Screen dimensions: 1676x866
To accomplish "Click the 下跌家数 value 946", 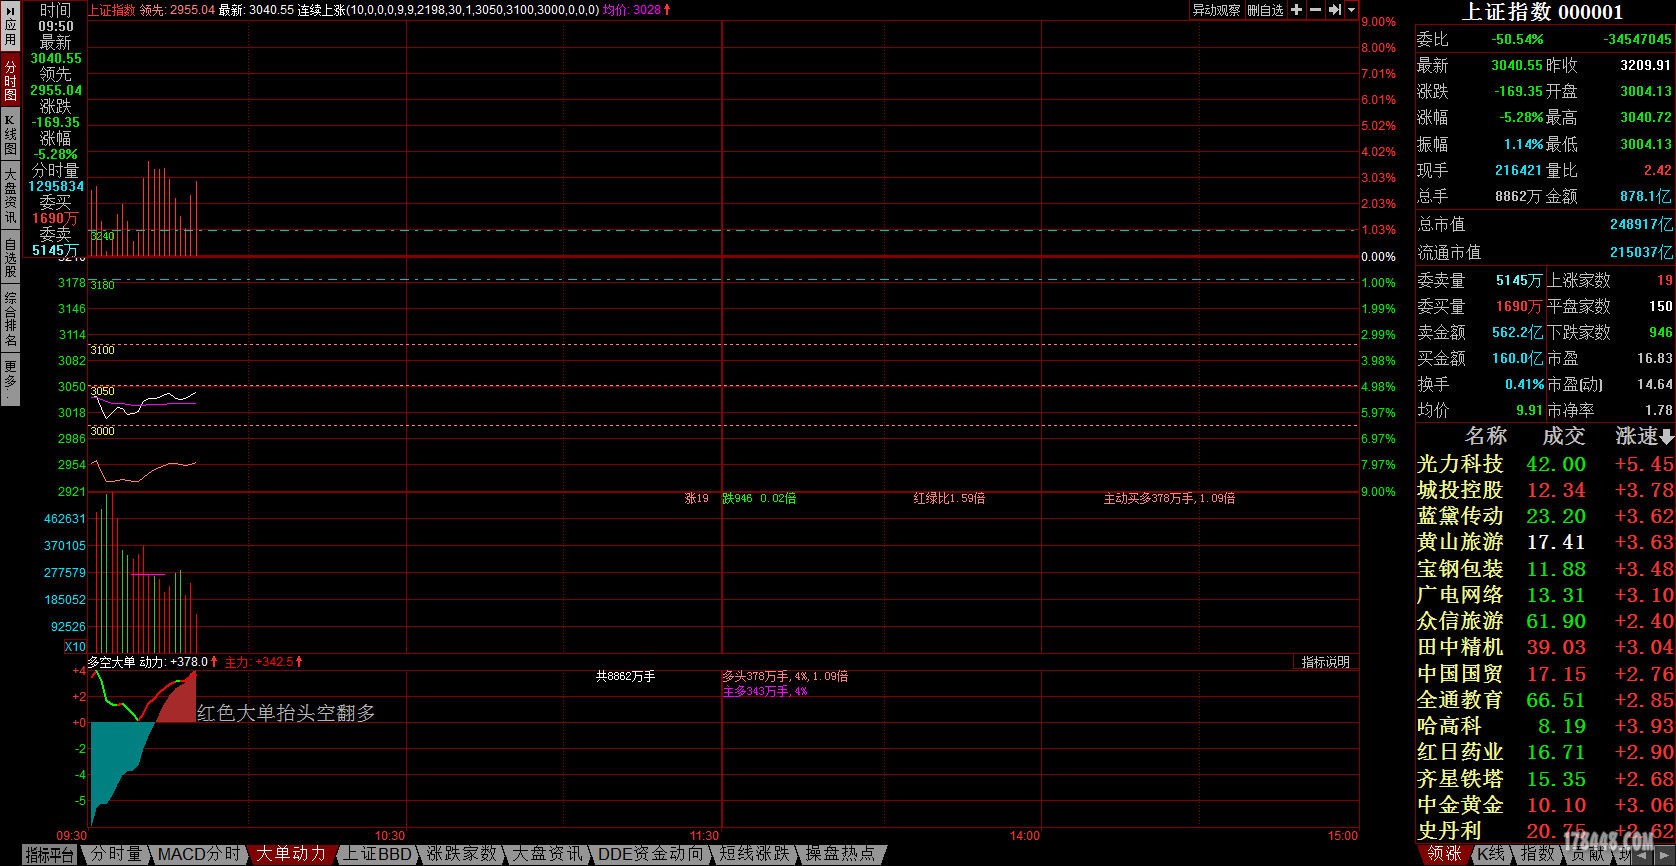I will point(1660,332).
